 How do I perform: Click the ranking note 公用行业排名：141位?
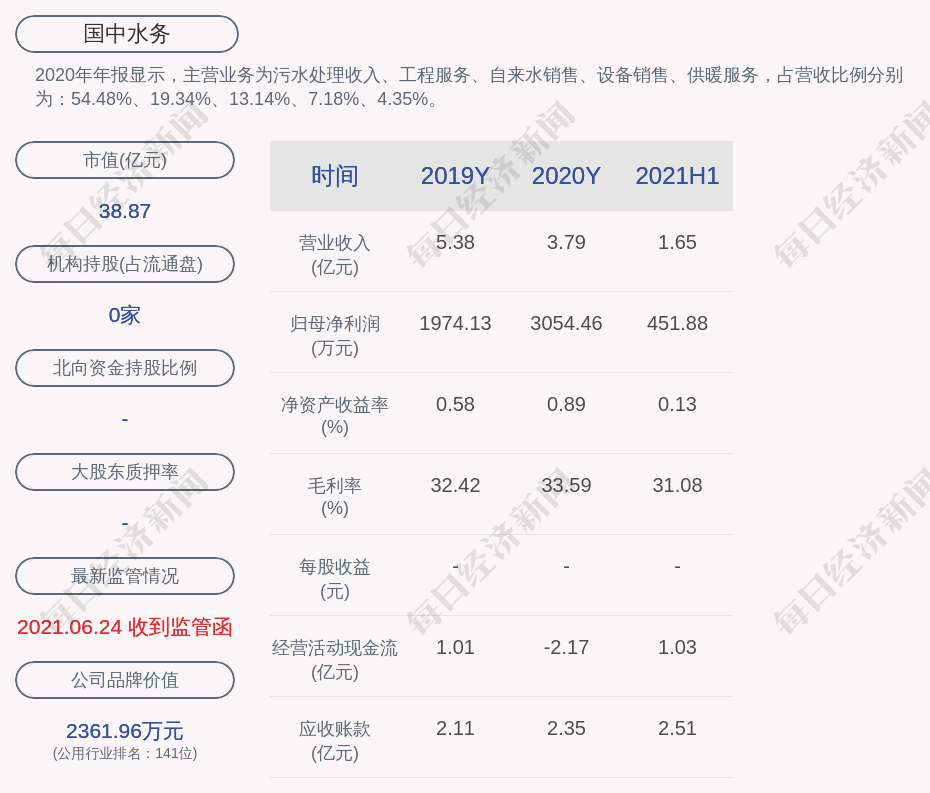(x=125, y=753)
